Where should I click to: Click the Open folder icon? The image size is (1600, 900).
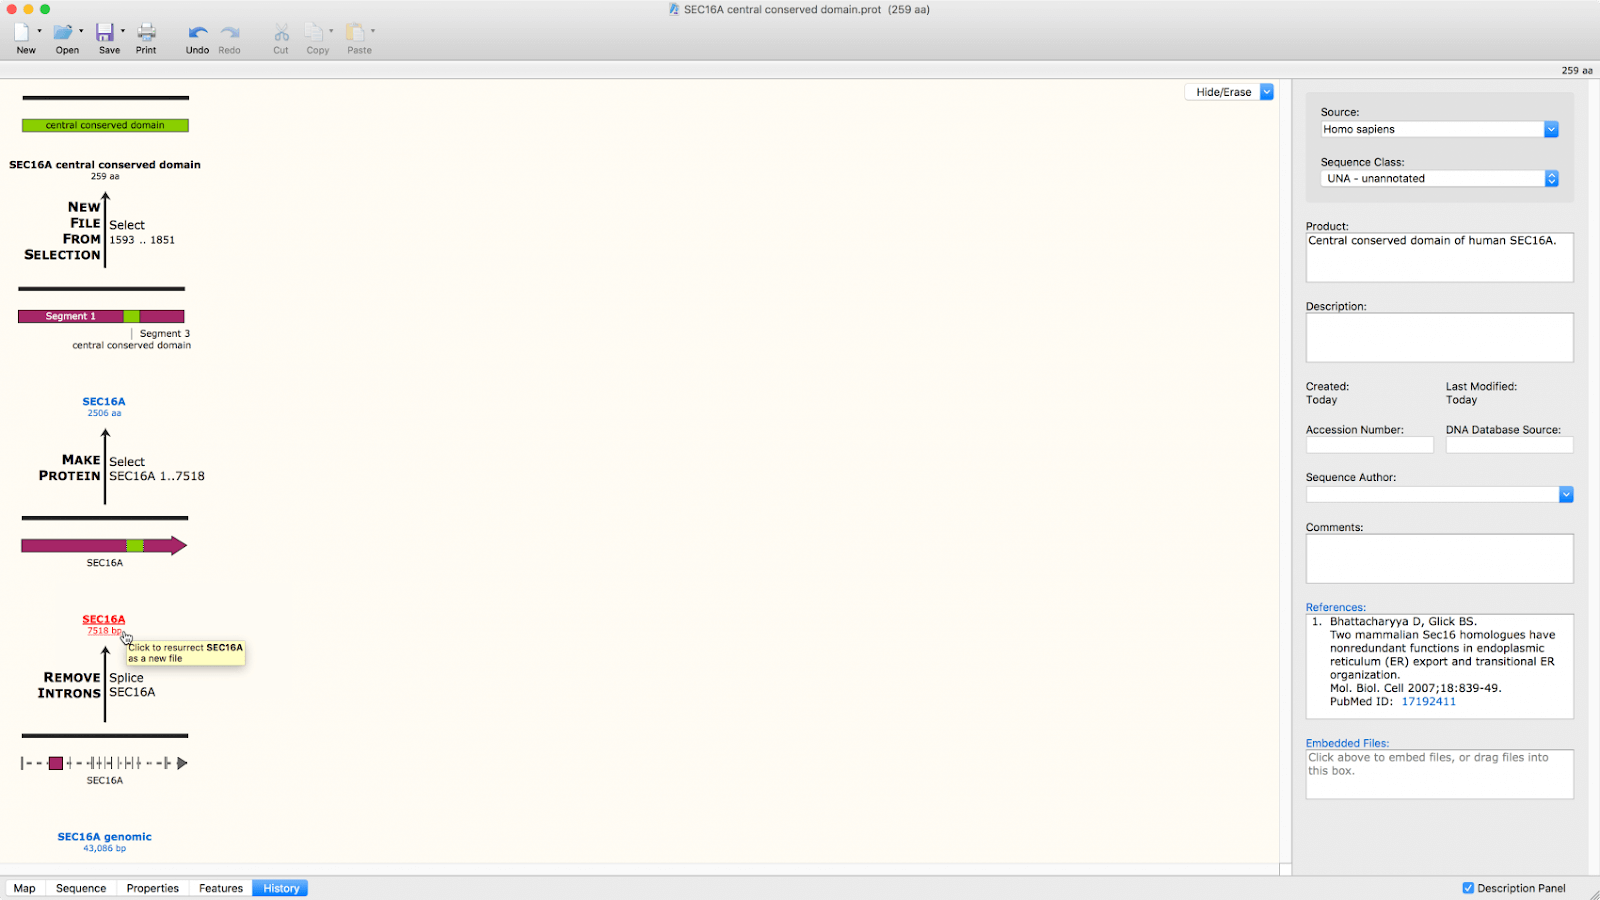(x=63, y=33)
